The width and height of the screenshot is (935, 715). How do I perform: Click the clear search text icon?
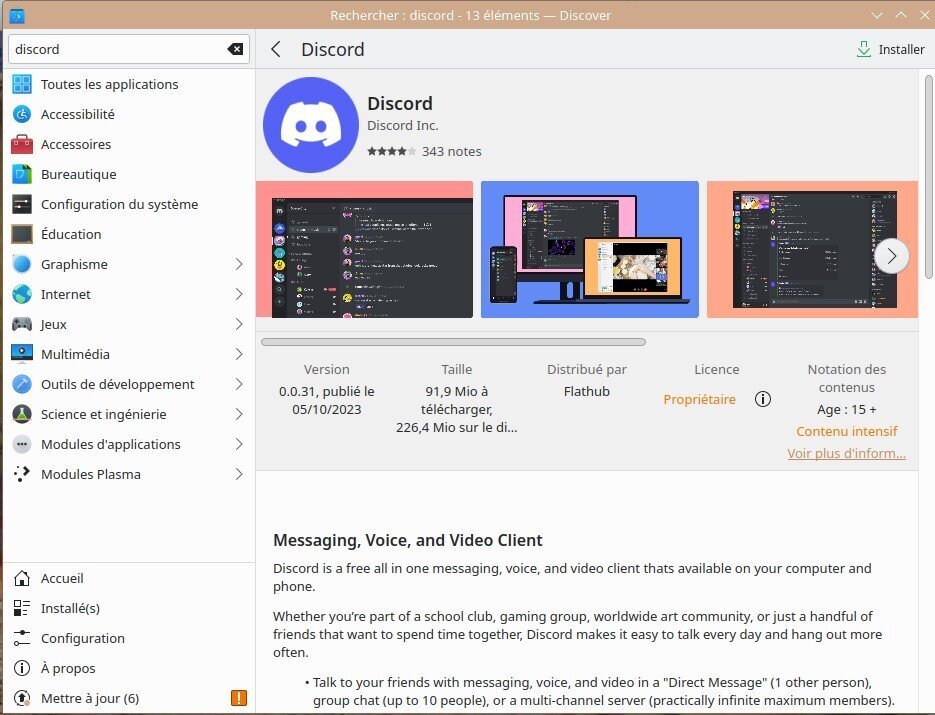(x=235, y=49)
